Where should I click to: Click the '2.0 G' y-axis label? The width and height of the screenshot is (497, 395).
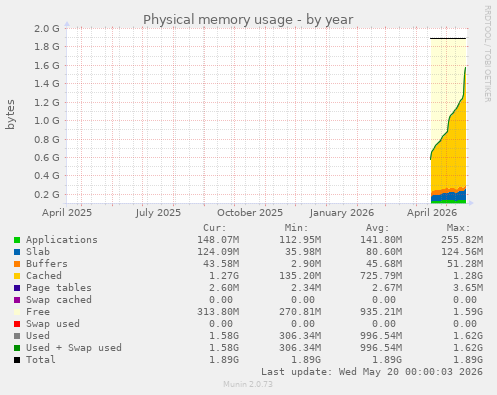[x=47, y=28]
